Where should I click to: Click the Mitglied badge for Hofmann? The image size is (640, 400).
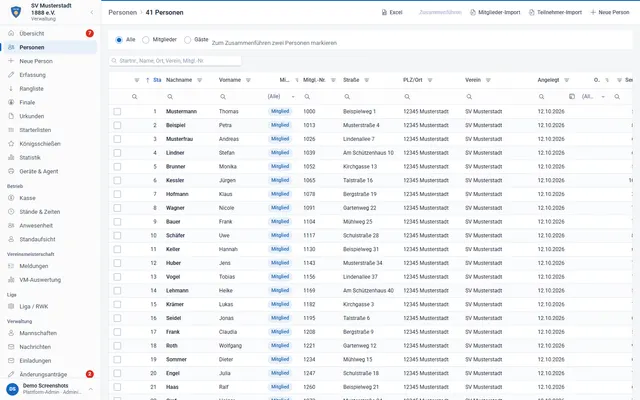pyautogui.click(x=280, y=194)
